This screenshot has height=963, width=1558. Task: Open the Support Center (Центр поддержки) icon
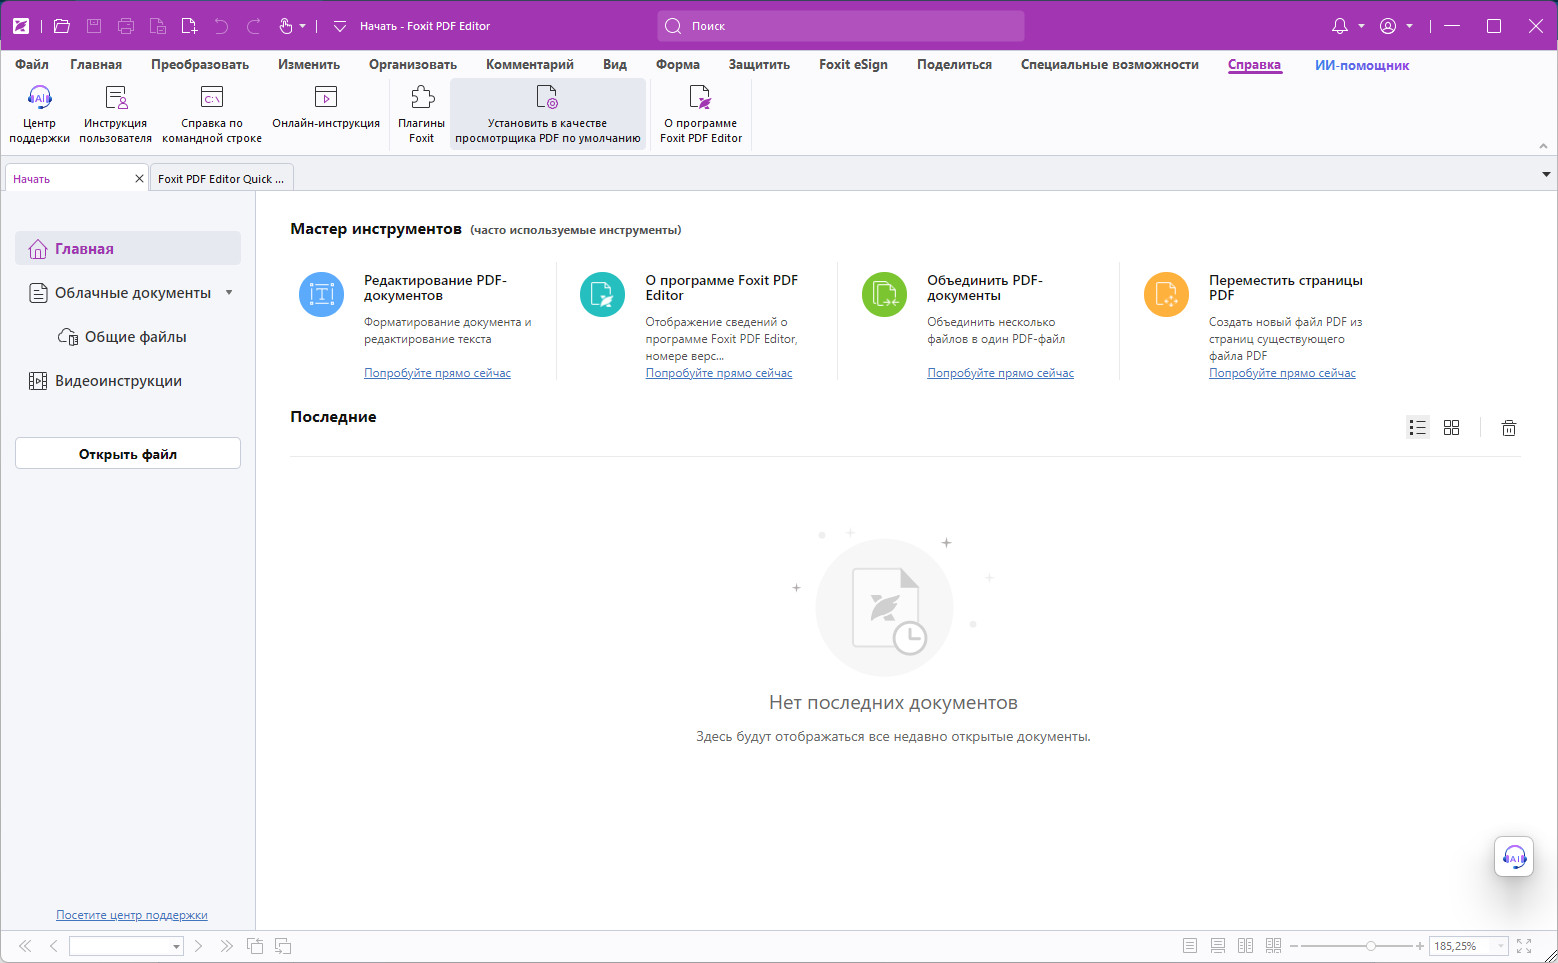39,98
